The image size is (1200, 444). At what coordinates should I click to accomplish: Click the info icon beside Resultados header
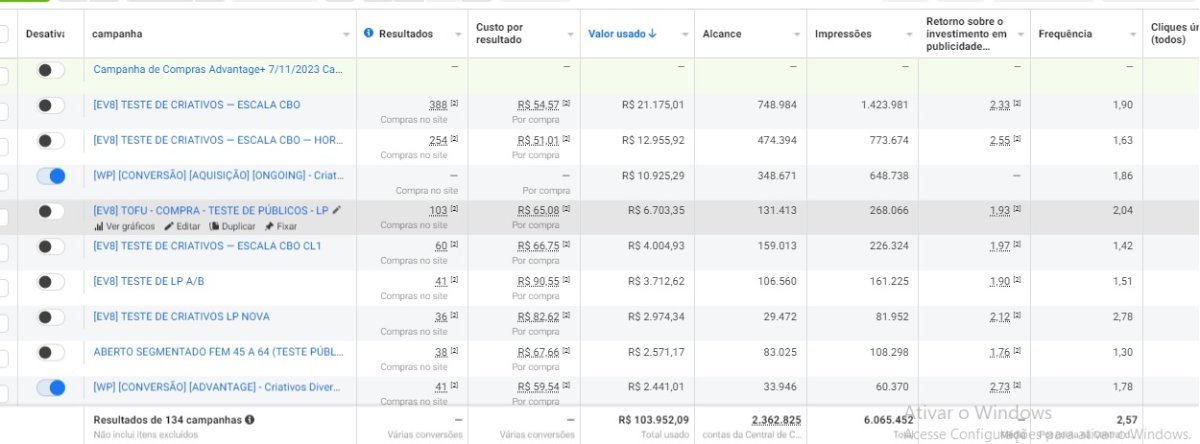pyautogui.click(x=368, y=33)
